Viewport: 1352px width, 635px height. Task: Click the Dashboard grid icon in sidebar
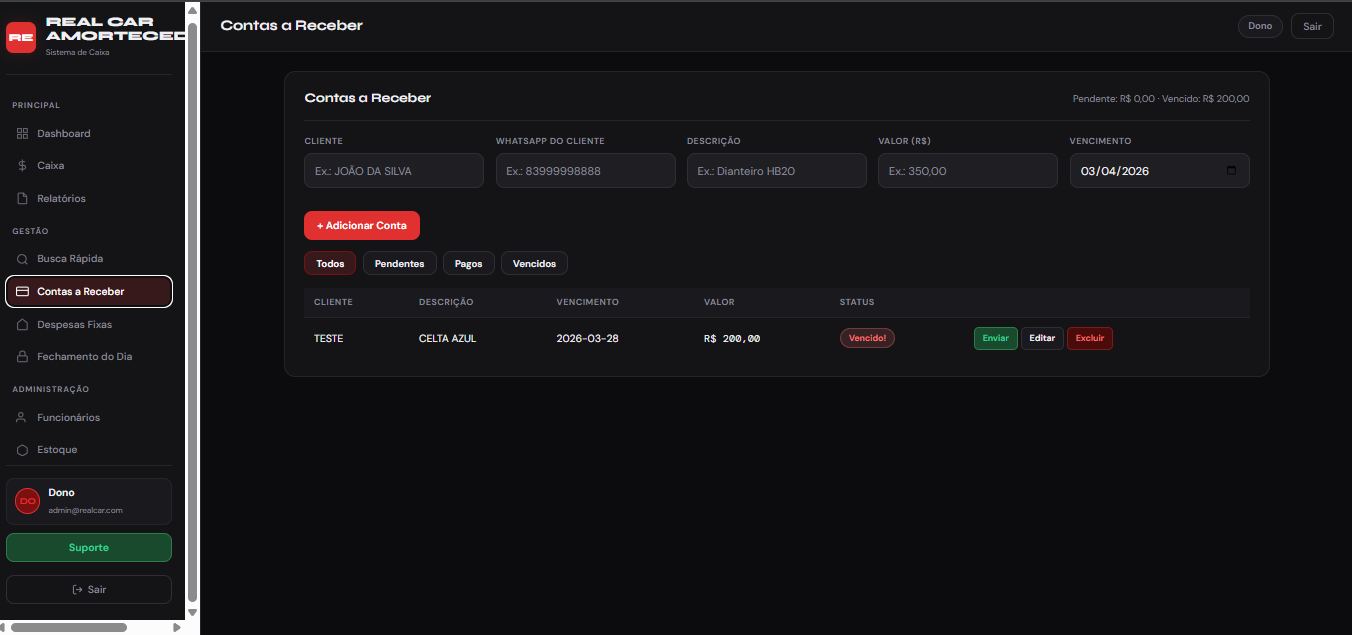(22, 134)
